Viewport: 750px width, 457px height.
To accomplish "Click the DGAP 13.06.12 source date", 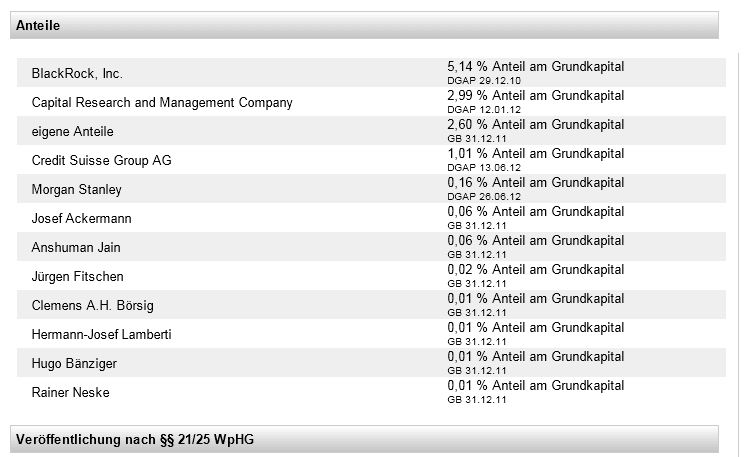I will [484, 168].
